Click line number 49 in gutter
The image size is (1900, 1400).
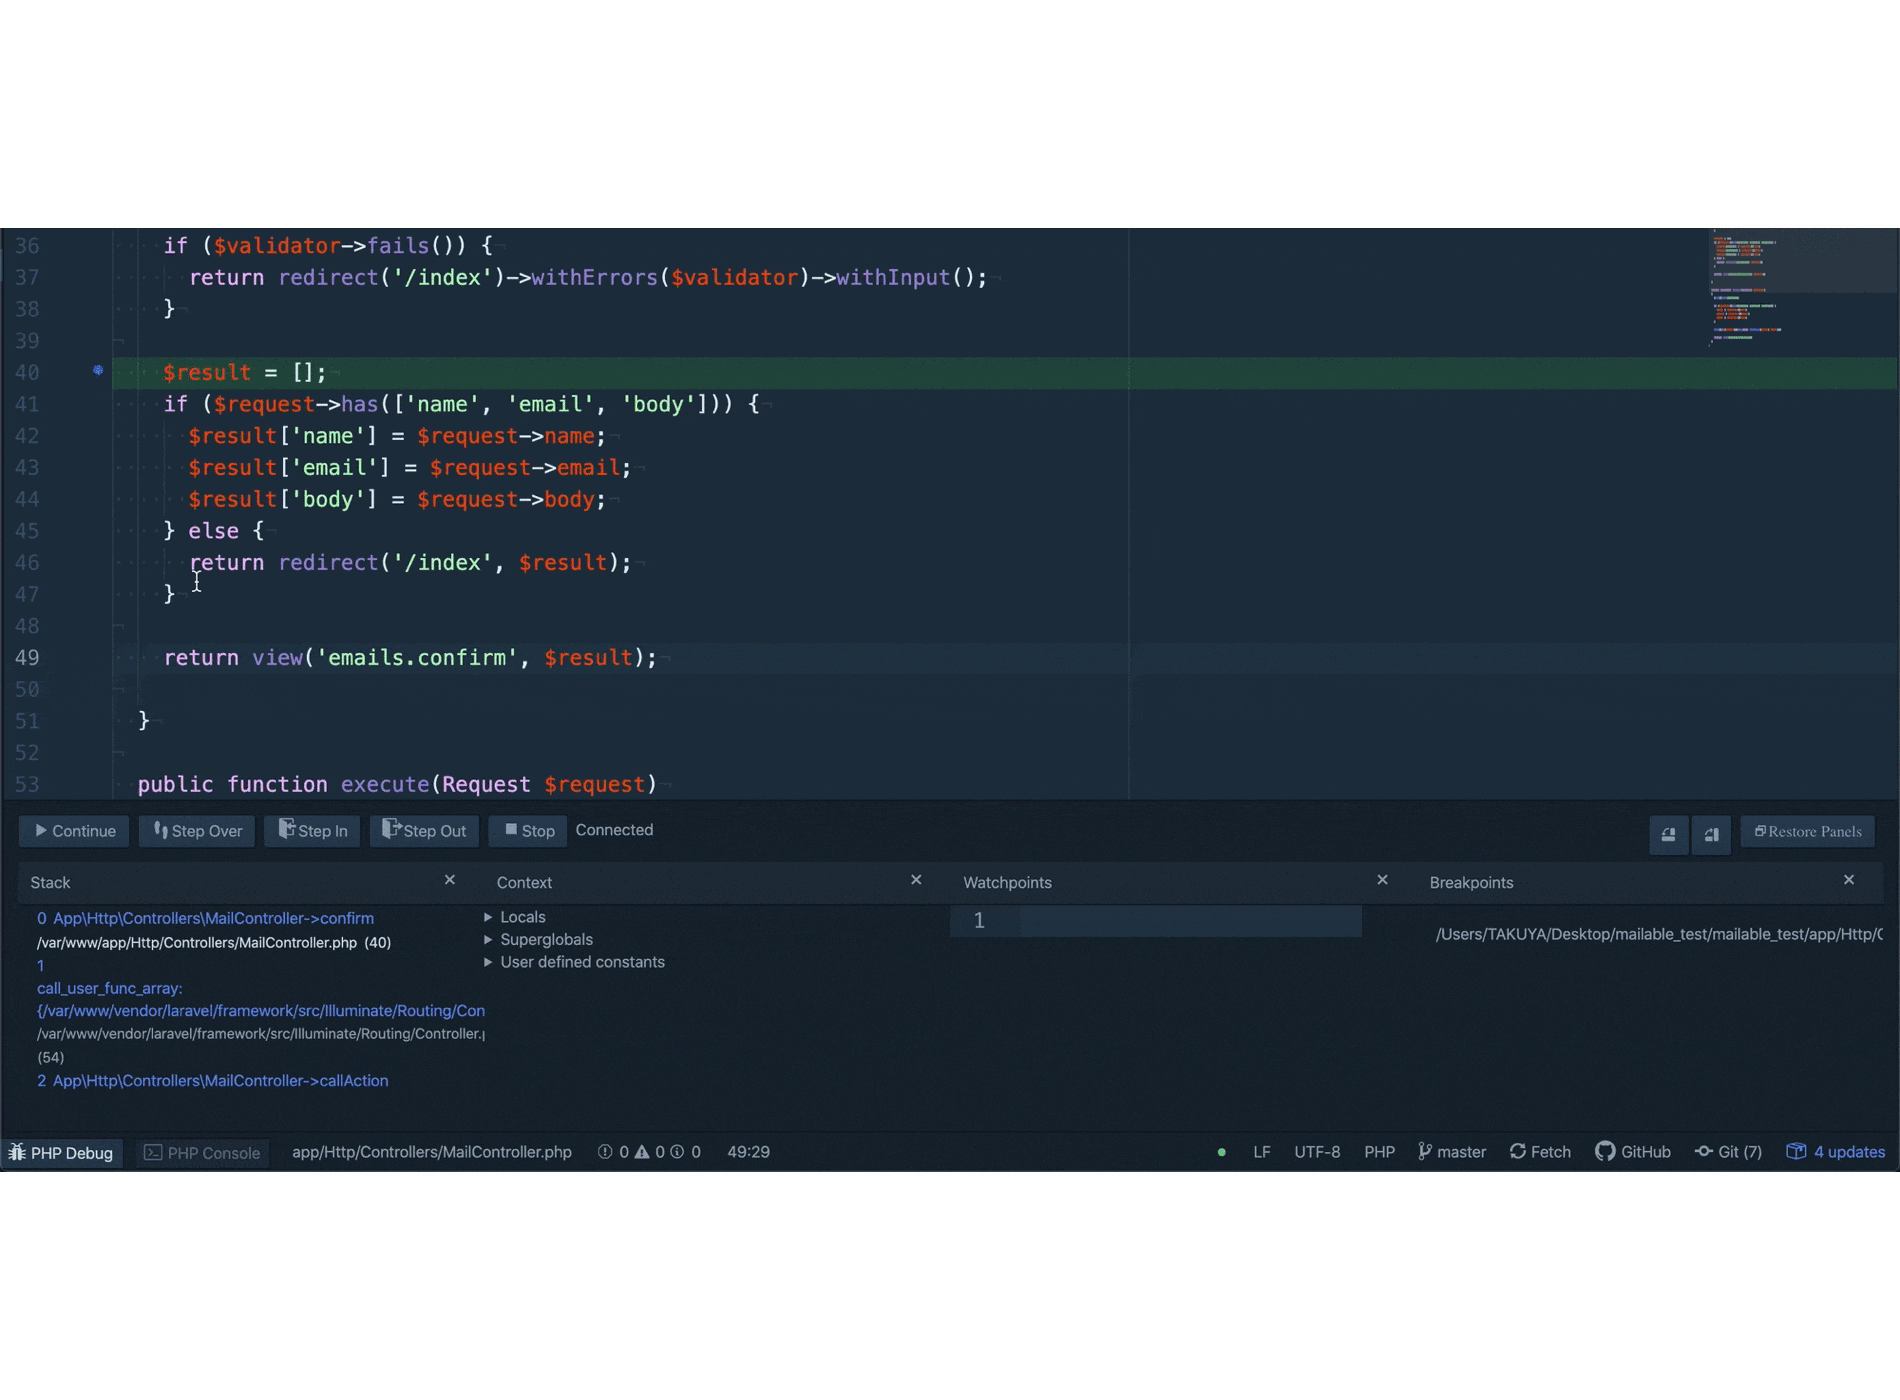(27, 658)
